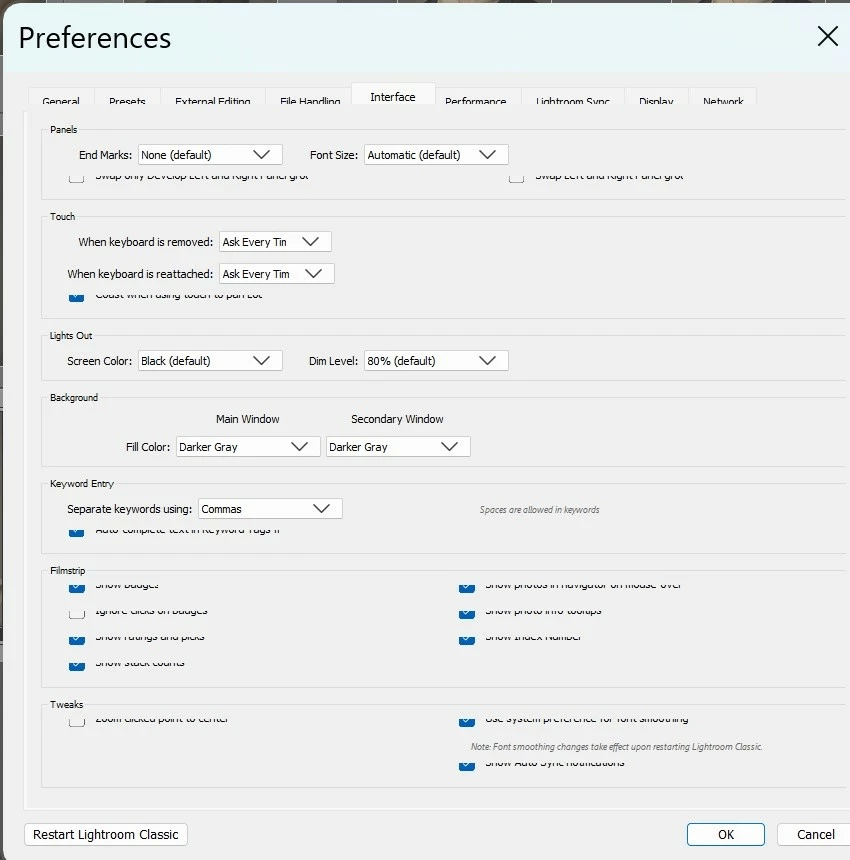Image resolution: width=850 pixels, height=860 pixels.
Task: Enable the 'Zoom clicked point to center' checkbox
Action: pyautogui.click(x=77, y=721)
